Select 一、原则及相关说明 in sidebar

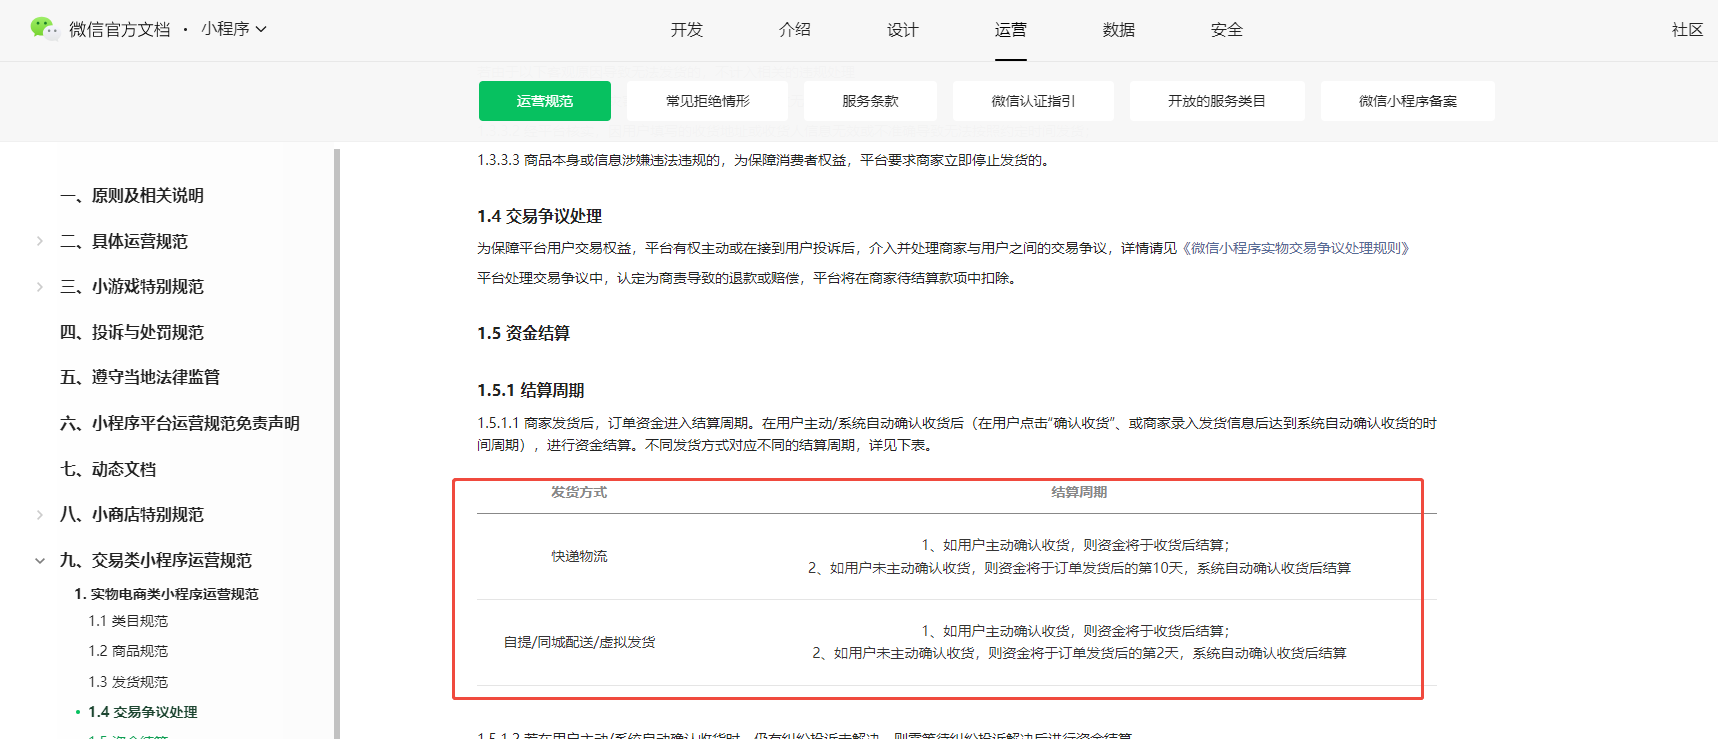[x=132, y=196]
